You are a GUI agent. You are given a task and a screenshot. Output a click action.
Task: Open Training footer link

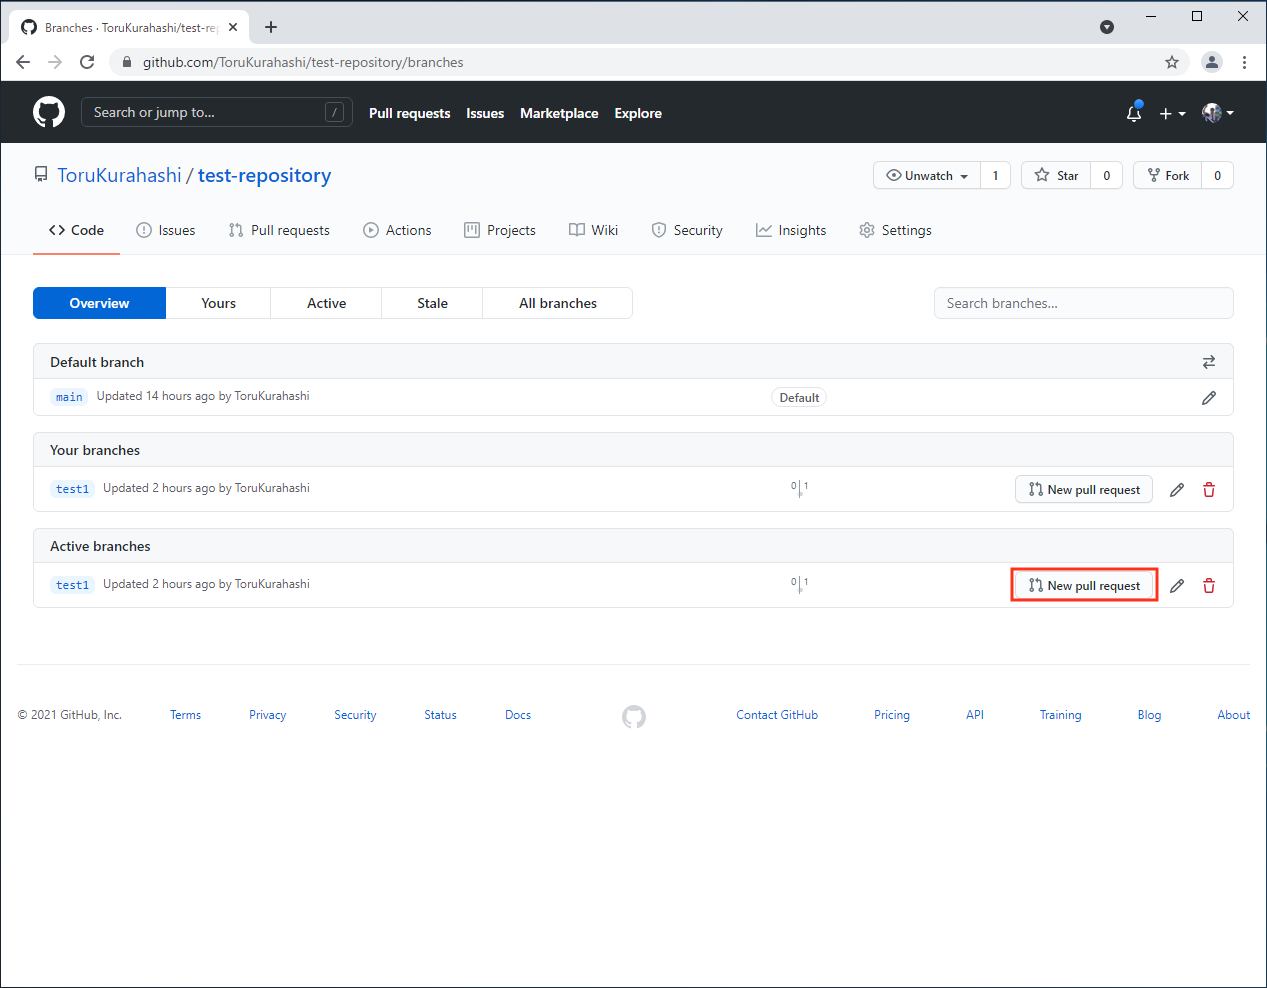click(x=1060, y=715)
